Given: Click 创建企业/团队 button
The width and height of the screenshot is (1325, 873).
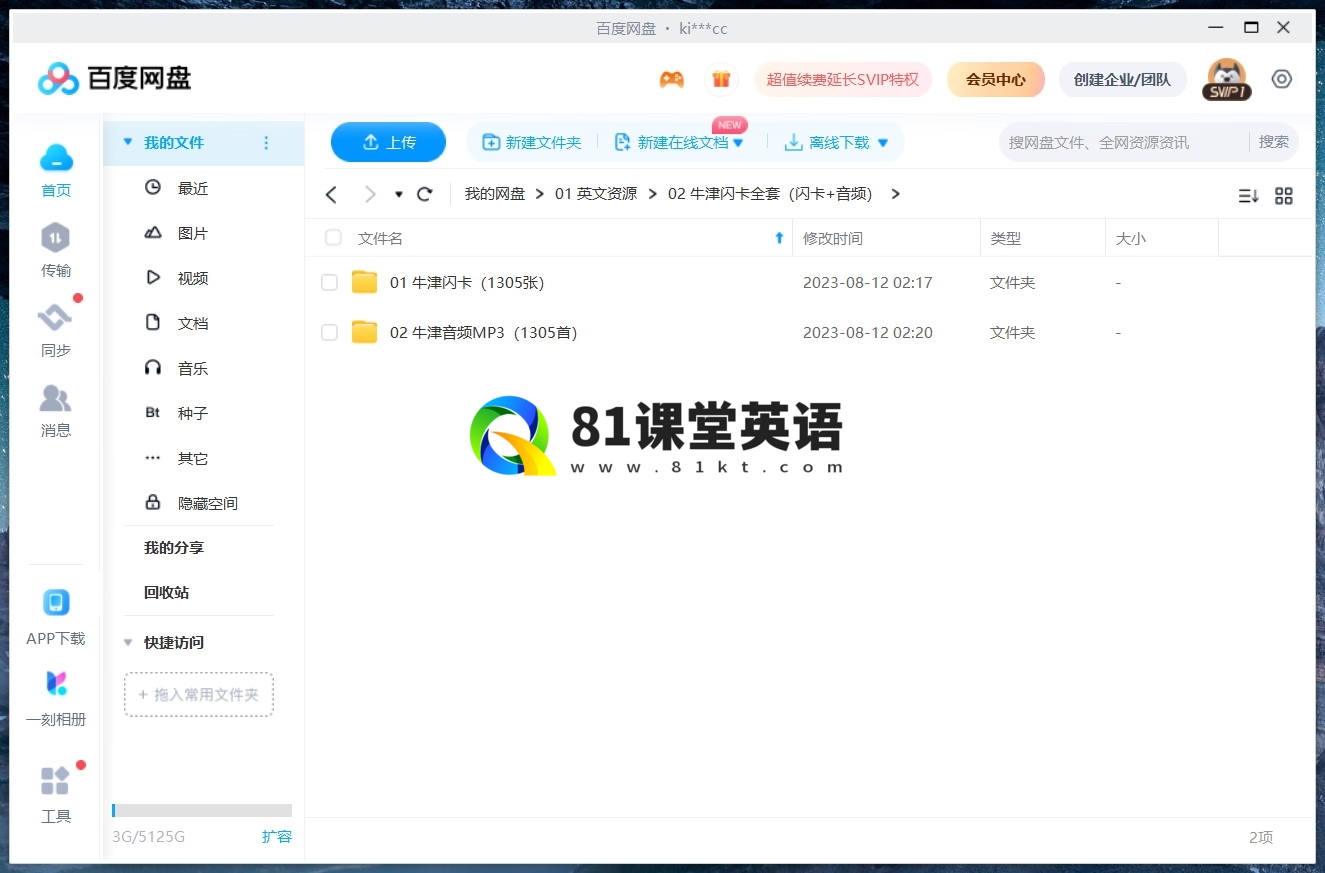Looking at the screenshot, I should click(x=1122, y=79).
